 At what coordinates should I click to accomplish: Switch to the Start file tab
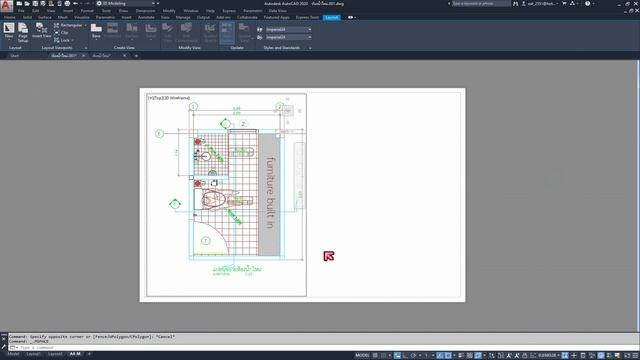tap(15, 56)
